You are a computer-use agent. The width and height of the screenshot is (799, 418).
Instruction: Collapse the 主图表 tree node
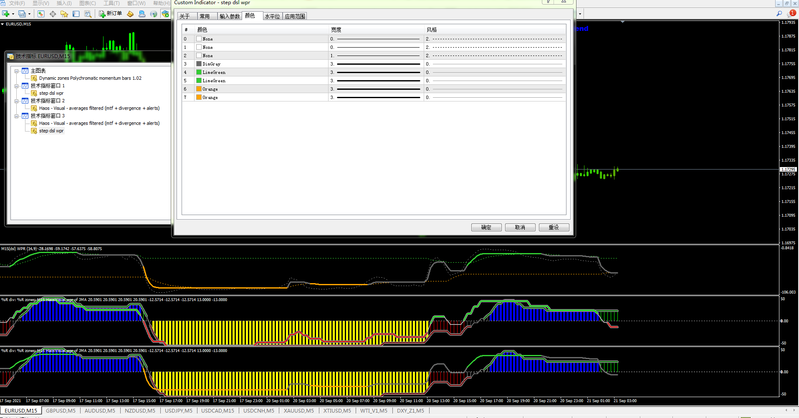click(17, 71)
